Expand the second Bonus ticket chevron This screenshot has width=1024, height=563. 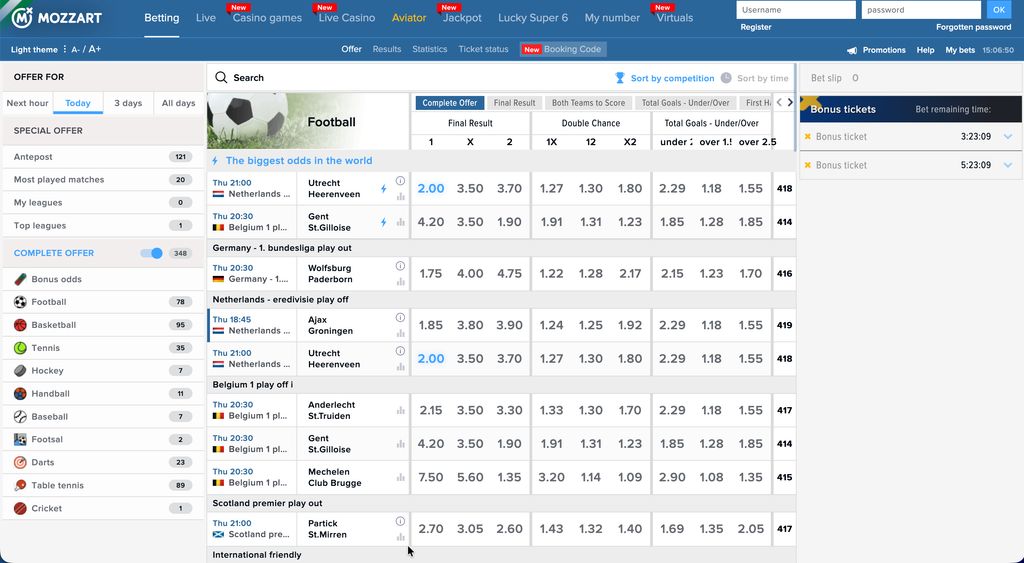pos(1008,165)
